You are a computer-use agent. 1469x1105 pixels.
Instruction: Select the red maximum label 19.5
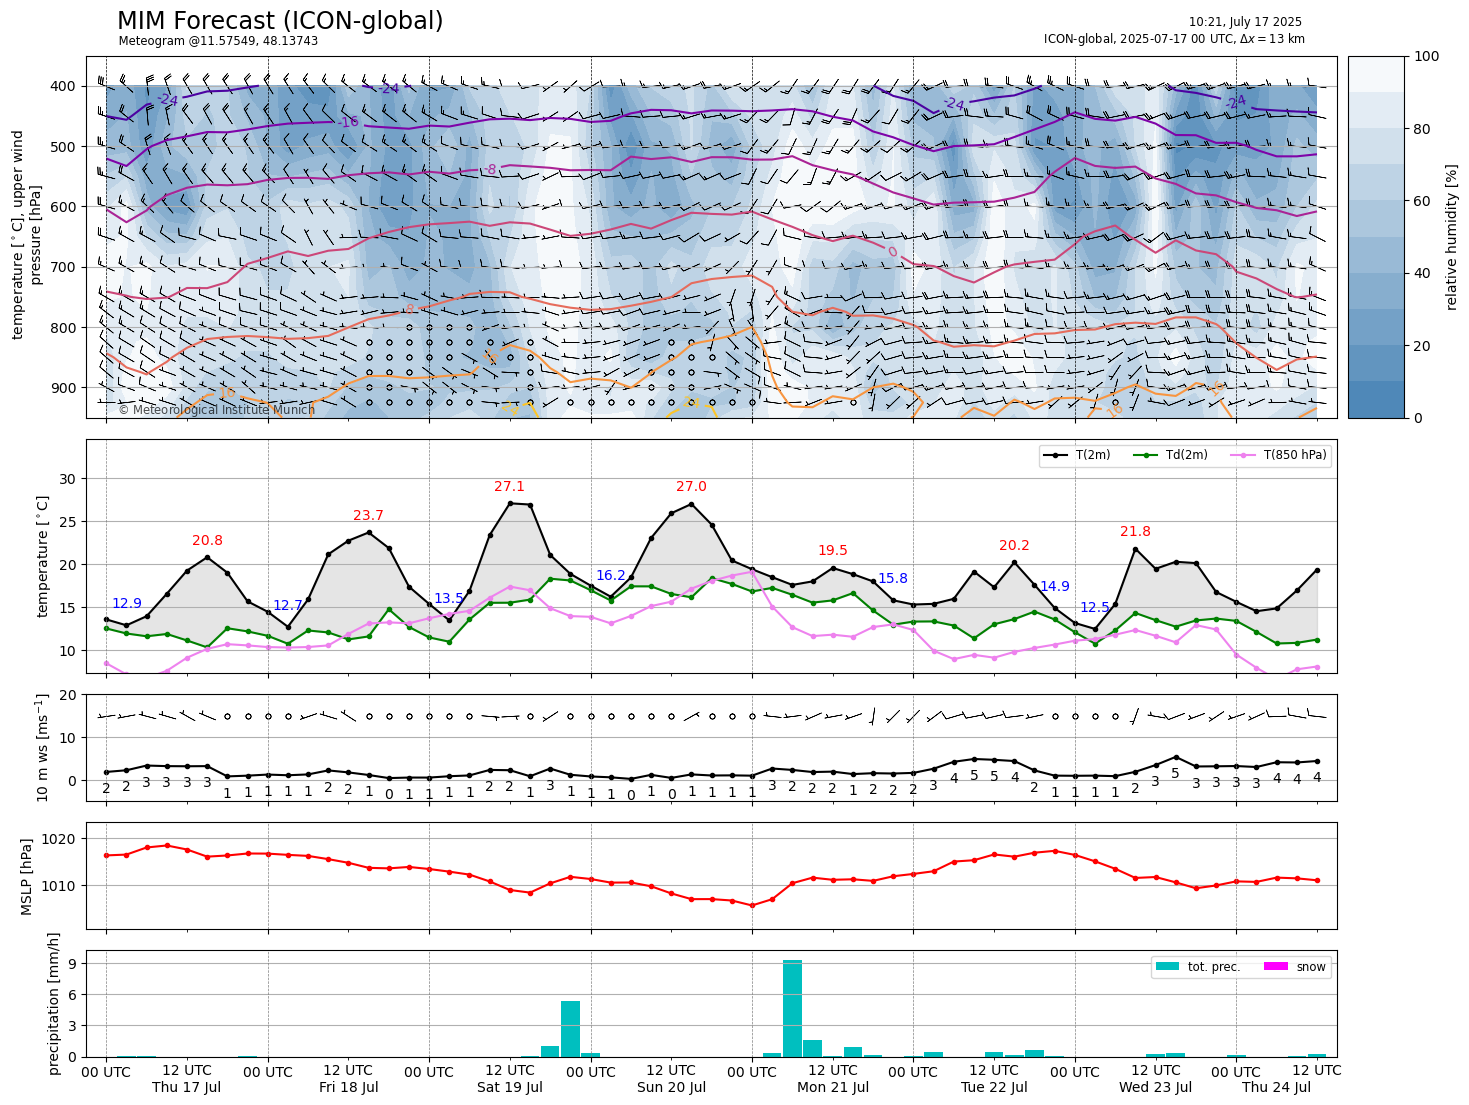pos(833,551)
